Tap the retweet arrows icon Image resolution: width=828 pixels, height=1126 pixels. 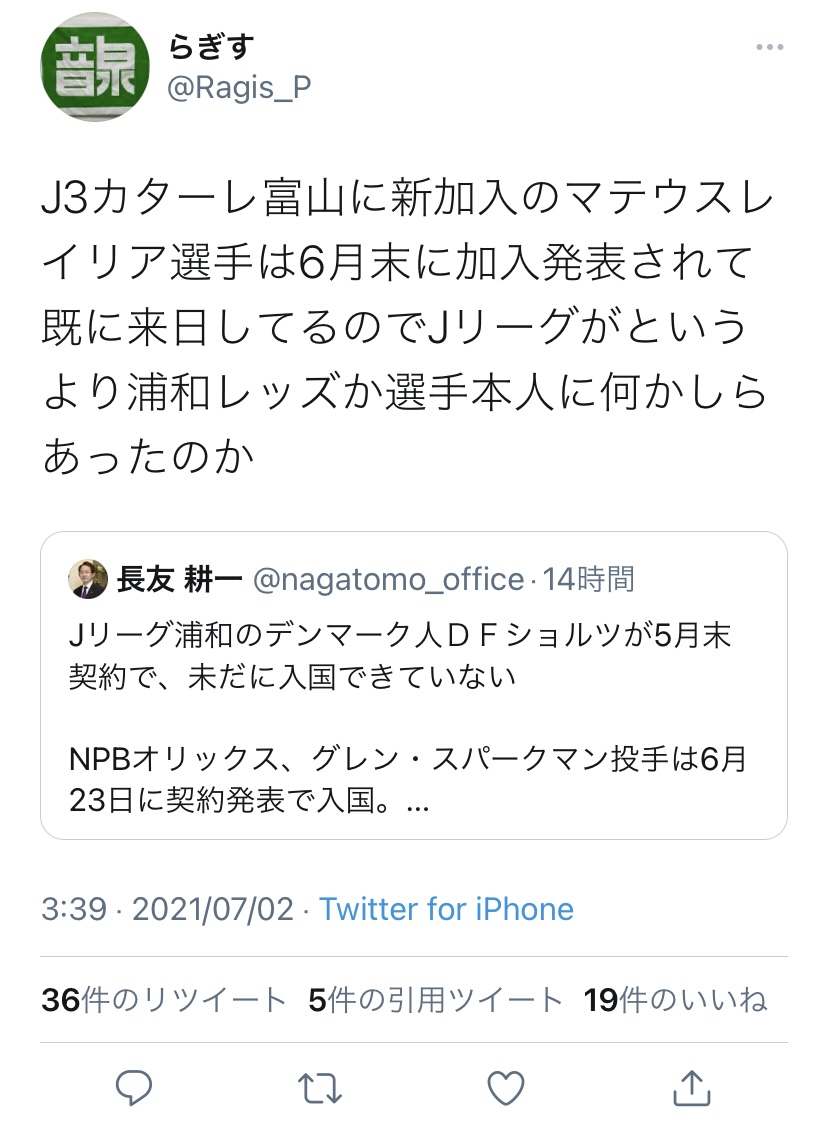(320, 1088)
